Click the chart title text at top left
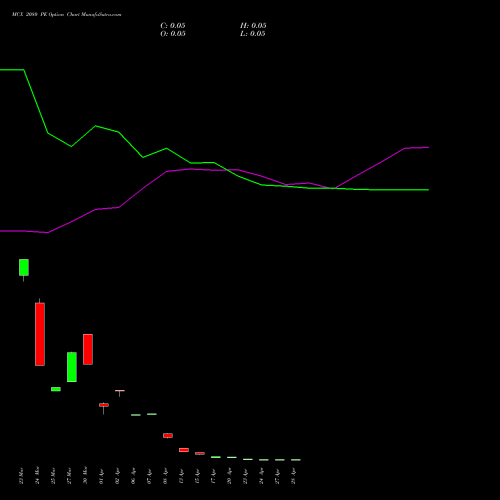This screenshot has width=500, height=500. tap(67, 14)
